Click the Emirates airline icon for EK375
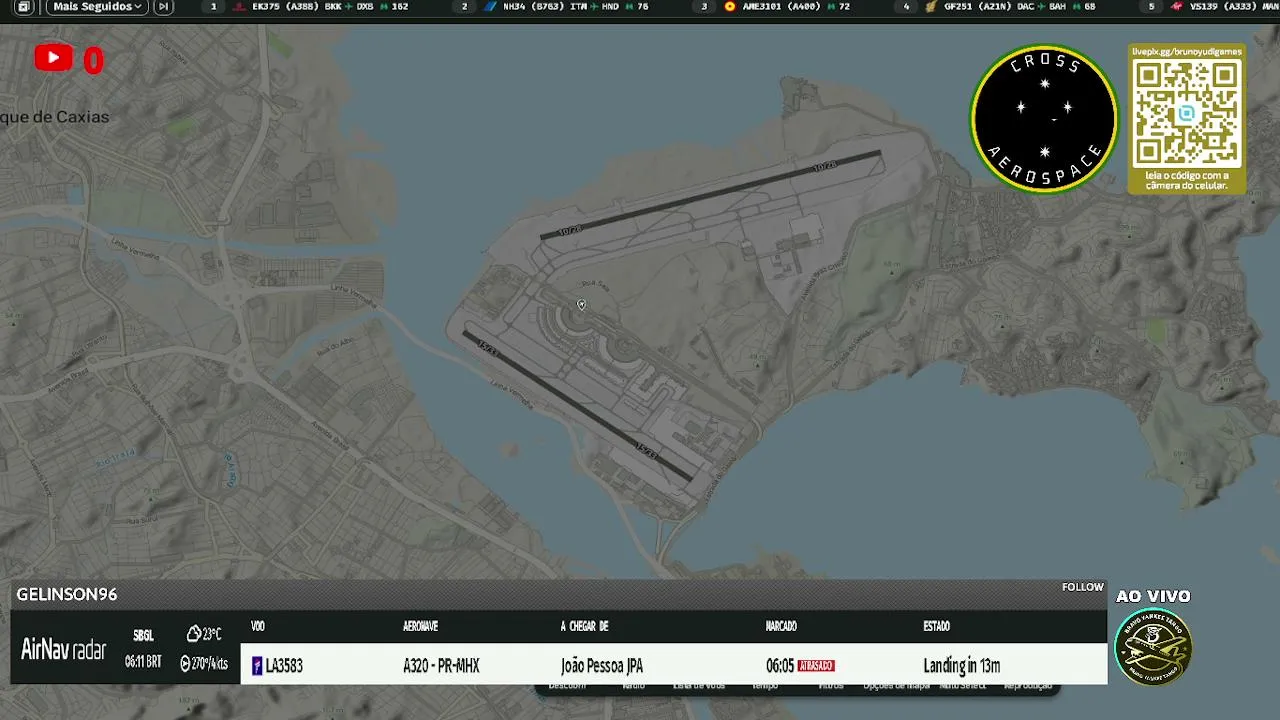Image resolution: width=1280 pixels, height=720 pixels. [238, 7]
